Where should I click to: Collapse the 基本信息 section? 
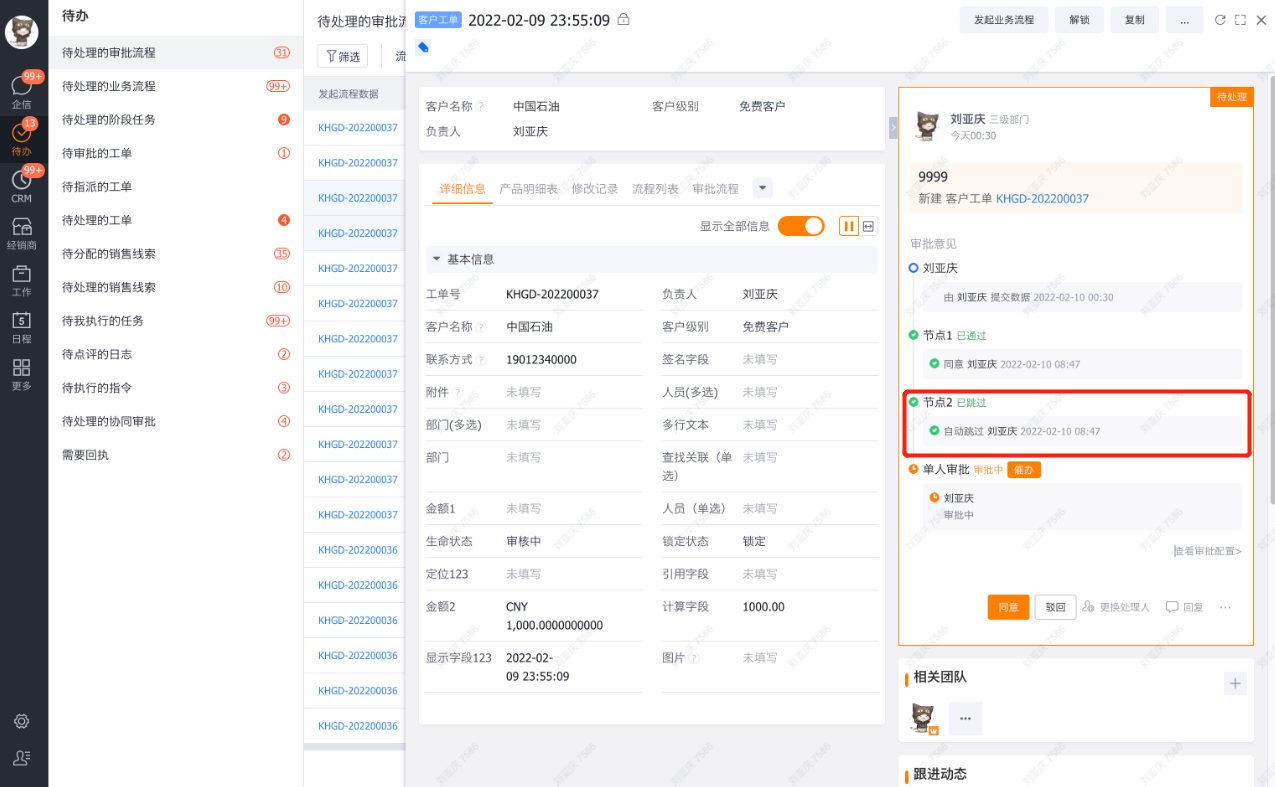click(x=436, y=259)
